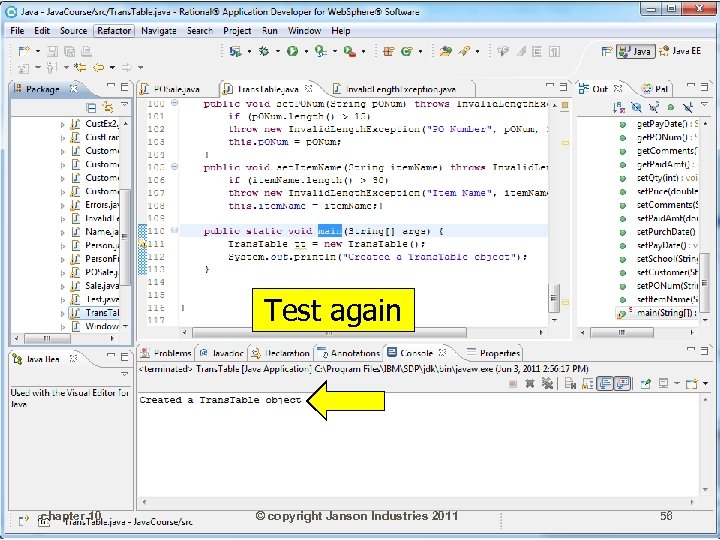The height and width of the screenshot is (540, 720).
Task: Open the Window menu
Action: (x=304, y=31)
